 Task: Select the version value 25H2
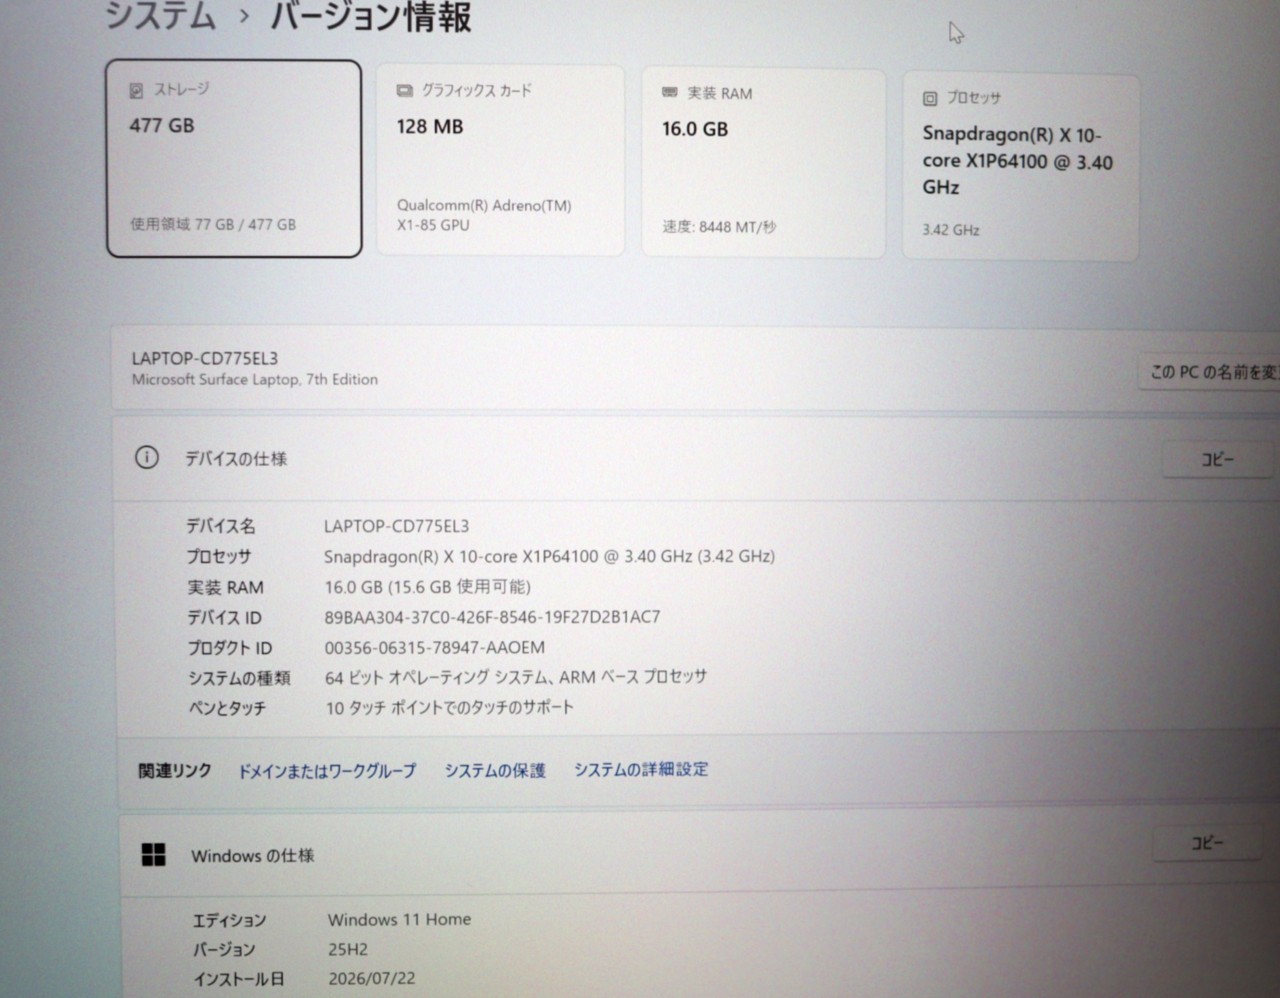[347, 949]
